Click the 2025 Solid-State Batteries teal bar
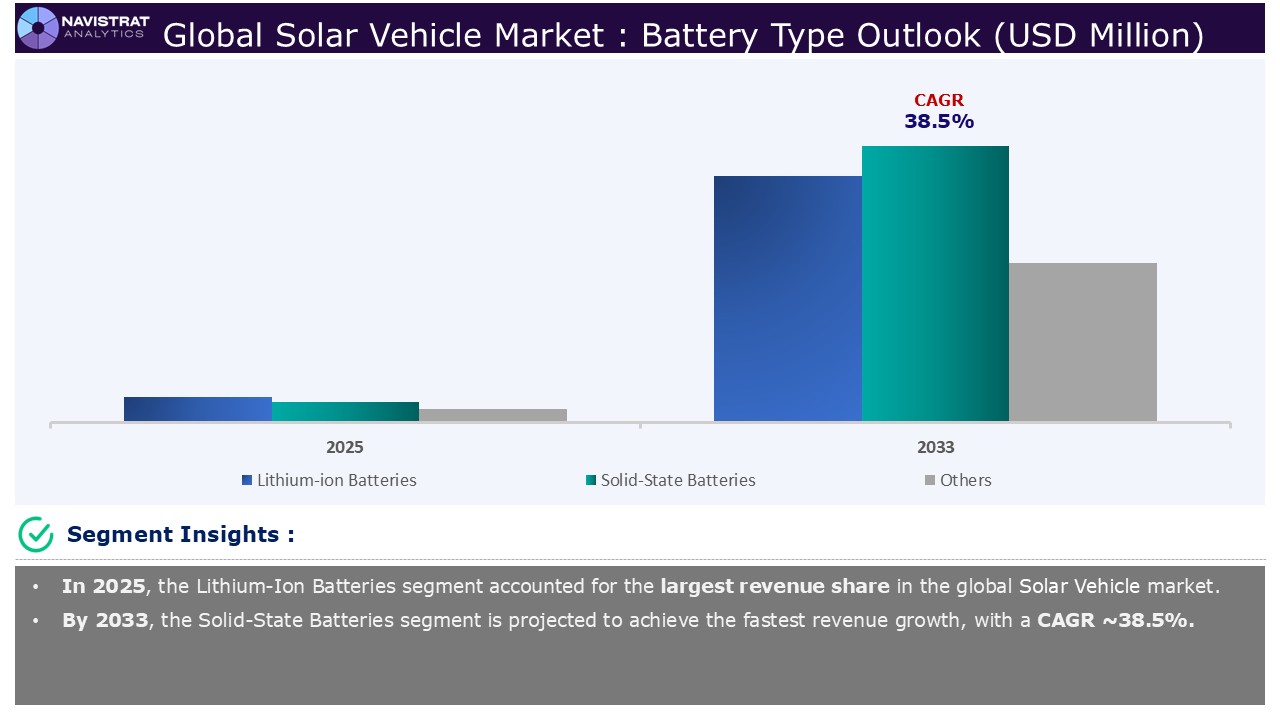Image resolution: width=1280 pixels, height=720 pixels. click(x=345, y=411)
